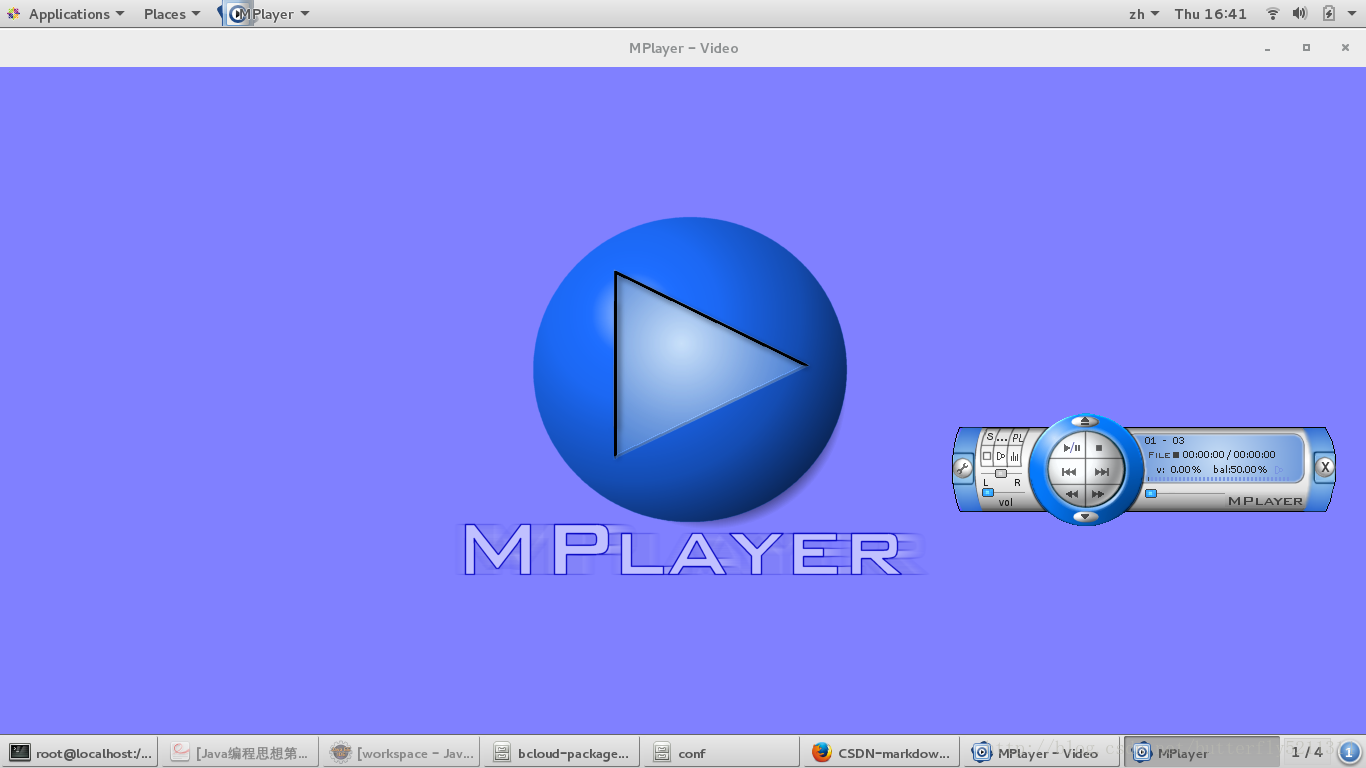Switch to the conf taskbar window
1366x768 pixels.
722,753
